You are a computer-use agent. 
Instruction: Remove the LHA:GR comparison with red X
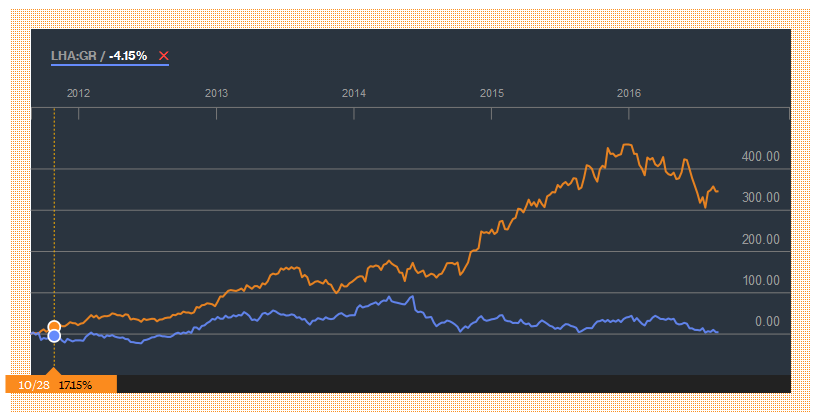coord(164,56)
